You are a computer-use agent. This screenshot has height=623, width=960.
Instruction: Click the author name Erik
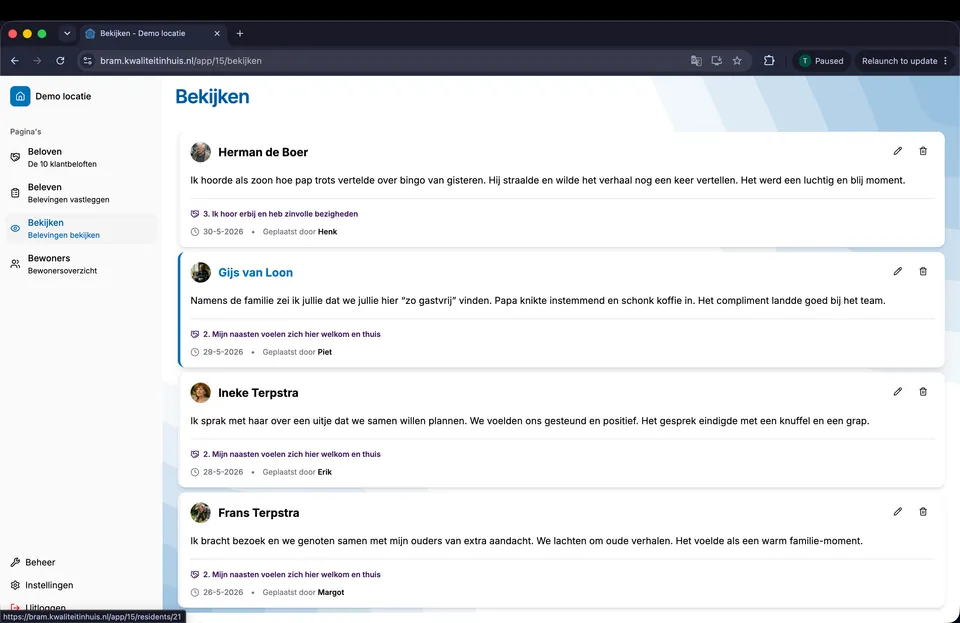point(324,472)
